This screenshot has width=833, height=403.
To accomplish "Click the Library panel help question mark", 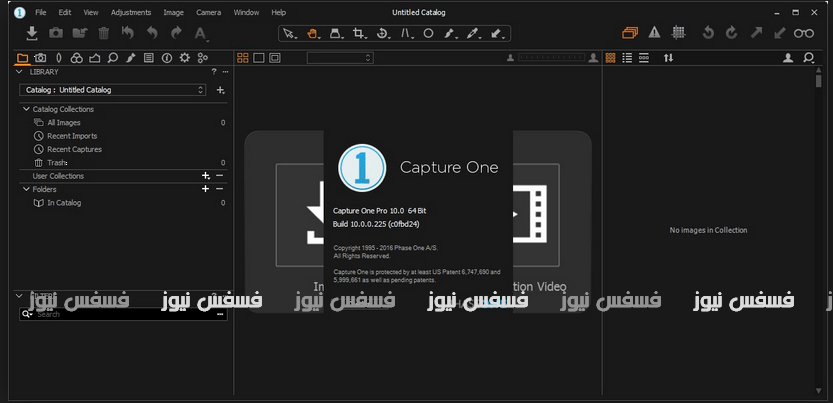I will point(214,72).
